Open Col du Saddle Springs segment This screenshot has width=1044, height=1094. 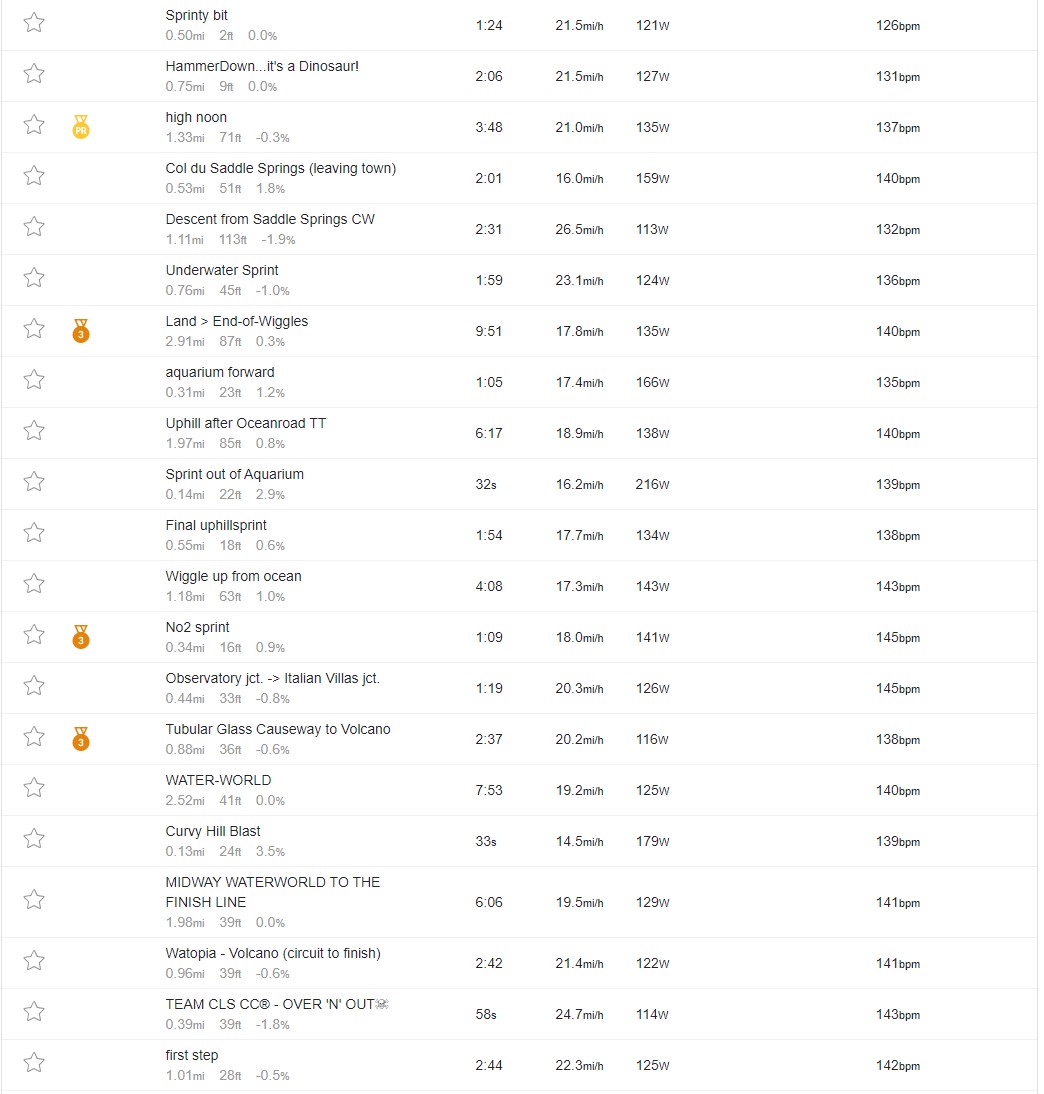click(x=281, y=168)
